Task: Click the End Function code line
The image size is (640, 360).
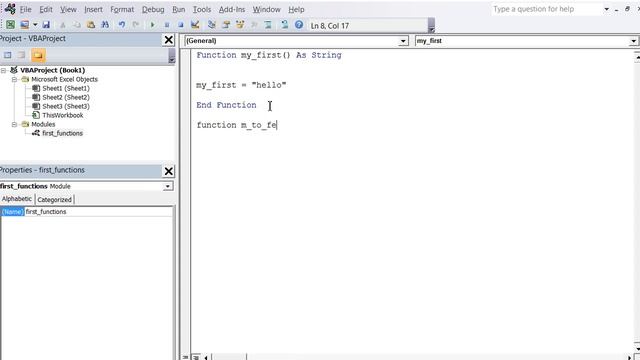Action: (x=226, y=105)
